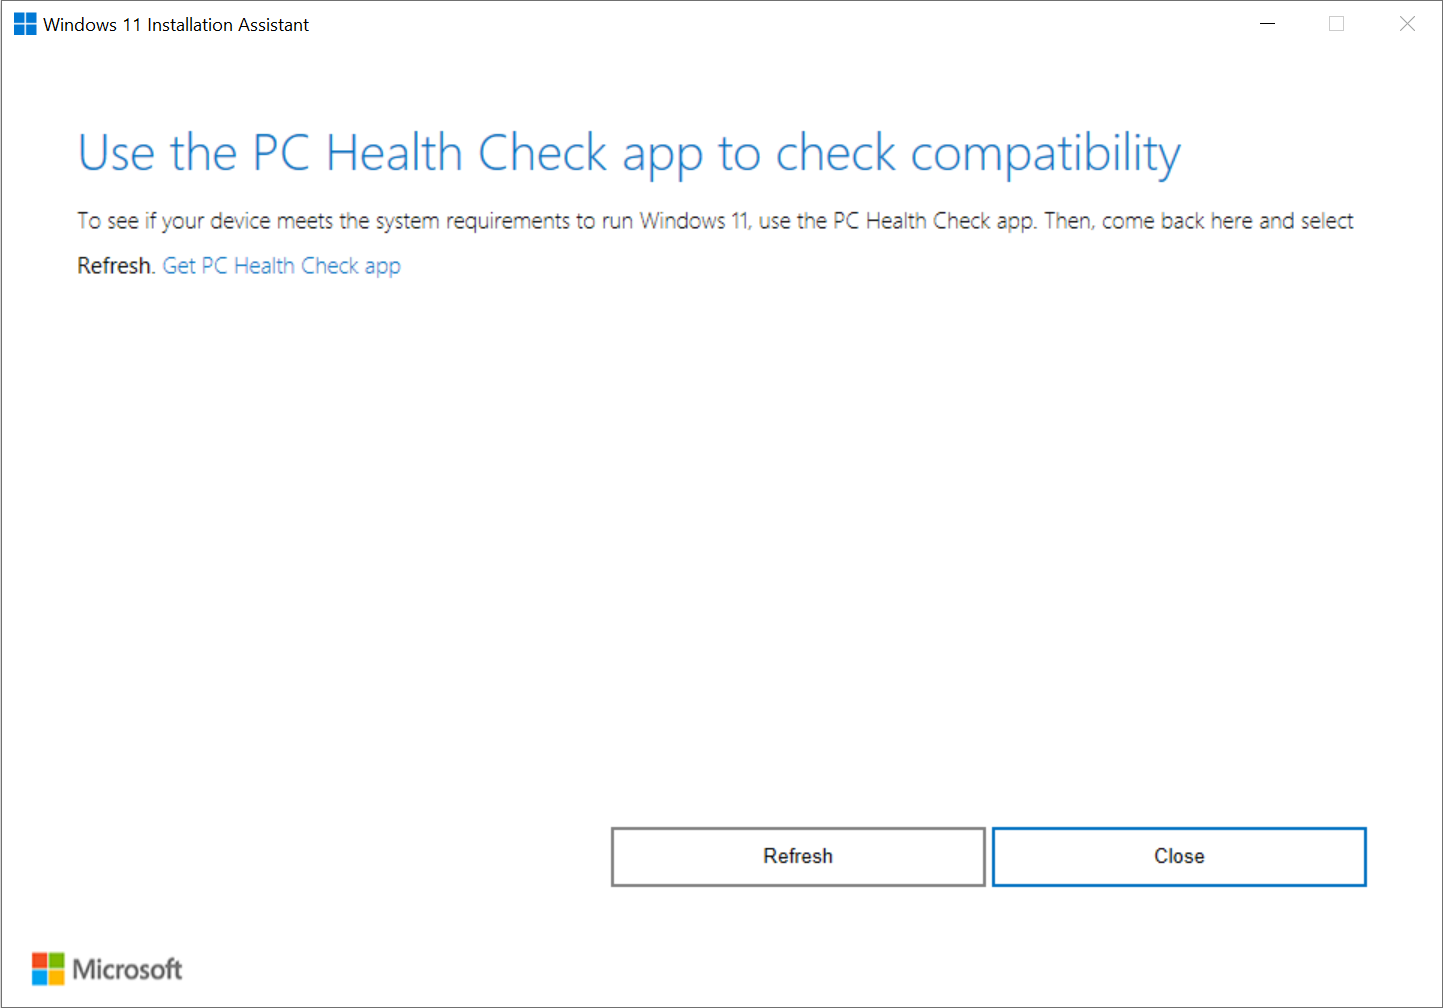Image resolution: width=1443 pixels, height=1008 pixels.
Task: Minimize the Windows 11 Installation Assistant window
Action: coord(1267,23)
